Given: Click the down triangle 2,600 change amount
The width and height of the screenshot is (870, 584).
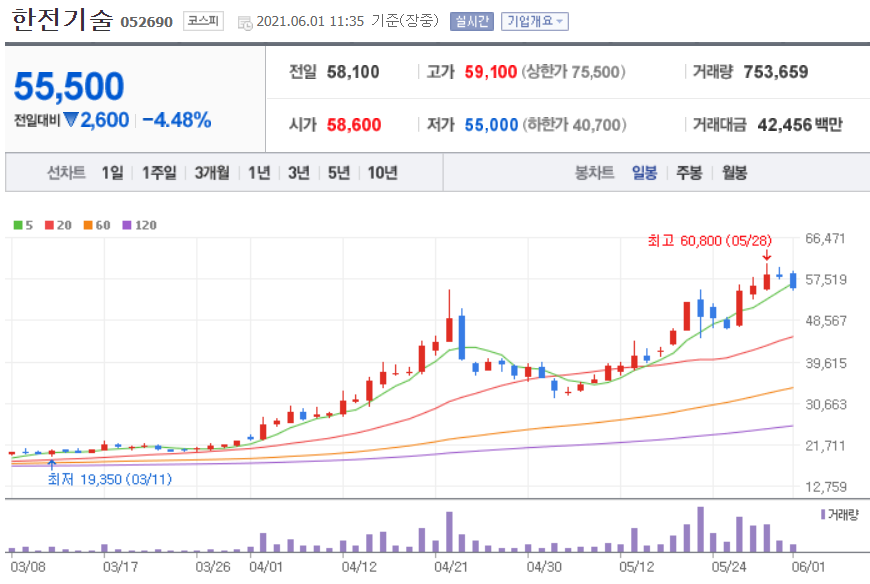Looking at the screenshot, I should tap(96, 120).
